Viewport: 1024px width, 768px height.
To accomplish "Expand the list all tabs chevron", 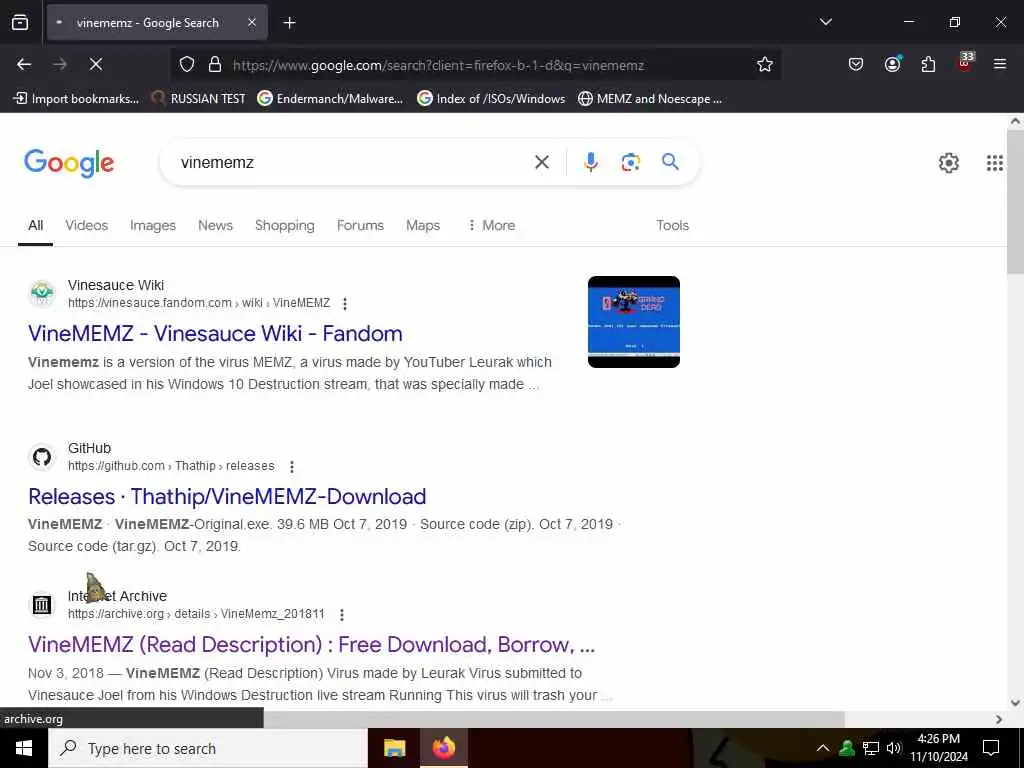I will pyautogui.click(x=825, y=22).
